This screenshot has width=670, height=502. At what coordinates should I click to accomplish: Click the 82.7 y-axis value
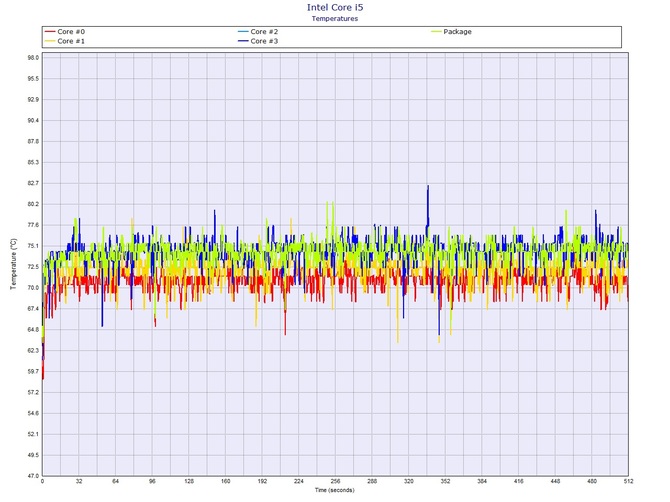(33, 183)
